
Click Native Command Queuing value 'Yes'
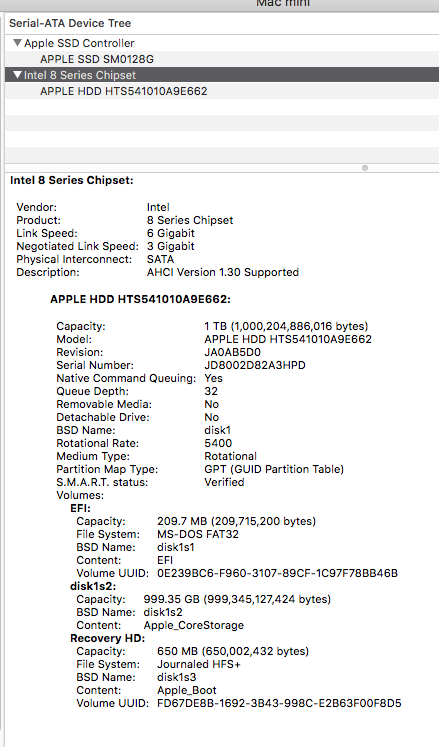coord(213,378)
